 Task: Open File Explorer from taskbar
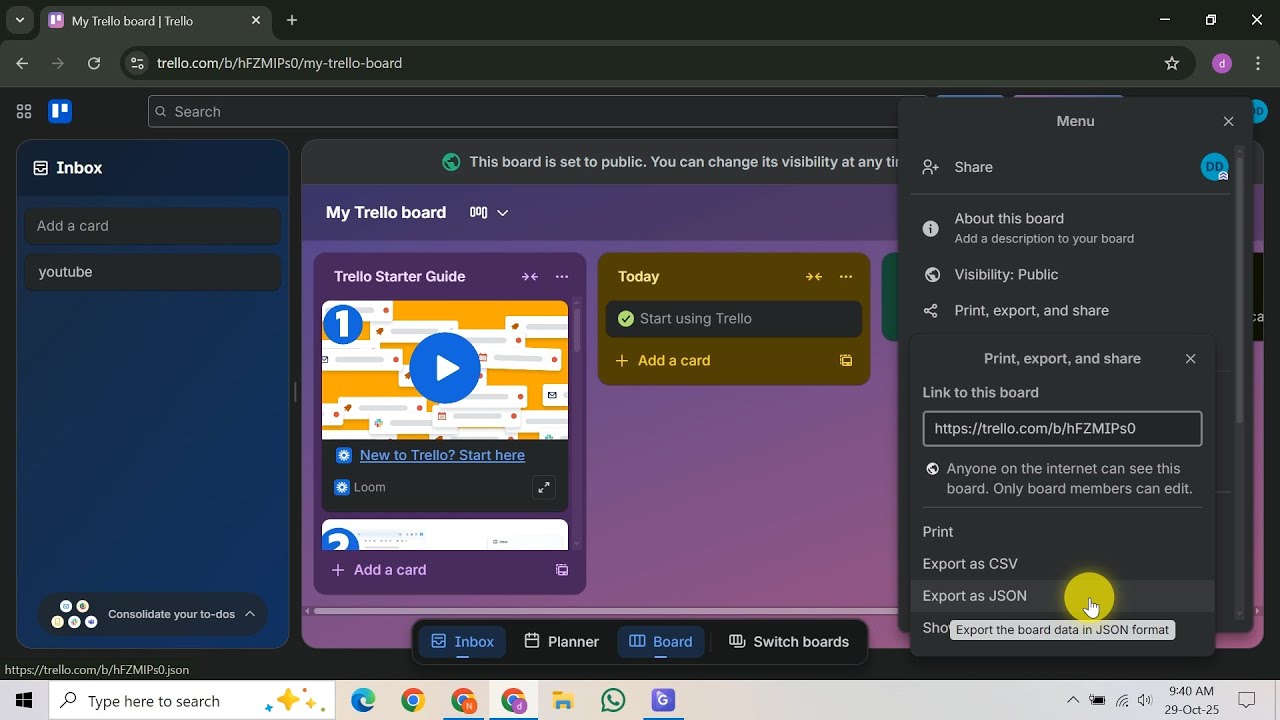point(563,701)
